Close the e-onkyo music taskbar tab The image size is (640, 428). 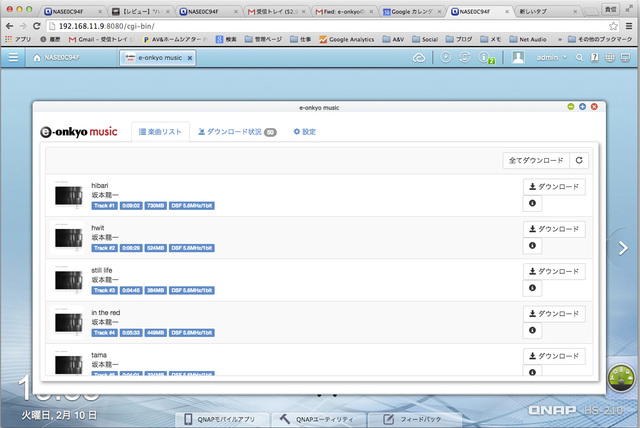pos(190,58)
